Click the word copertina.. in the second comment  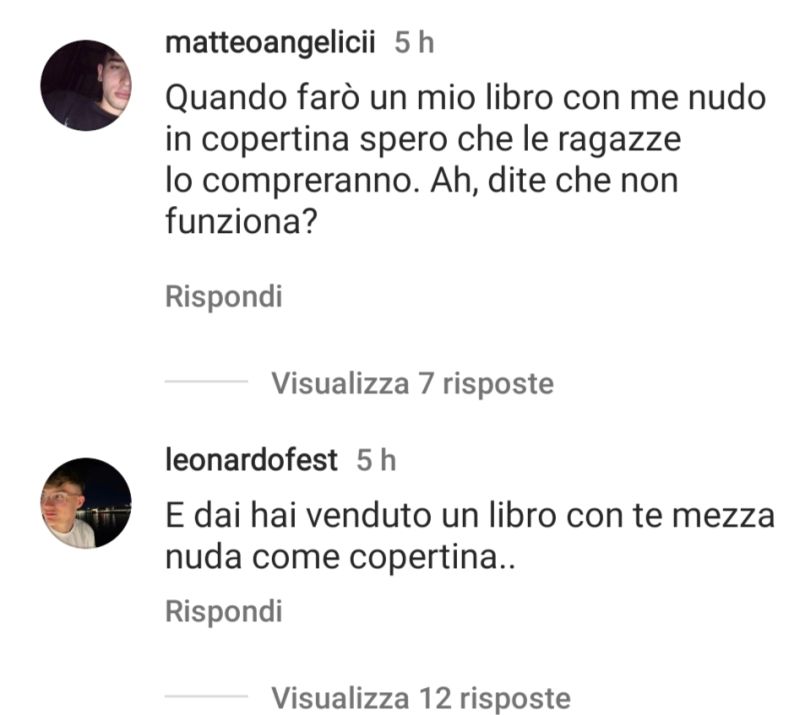[432, 557]
